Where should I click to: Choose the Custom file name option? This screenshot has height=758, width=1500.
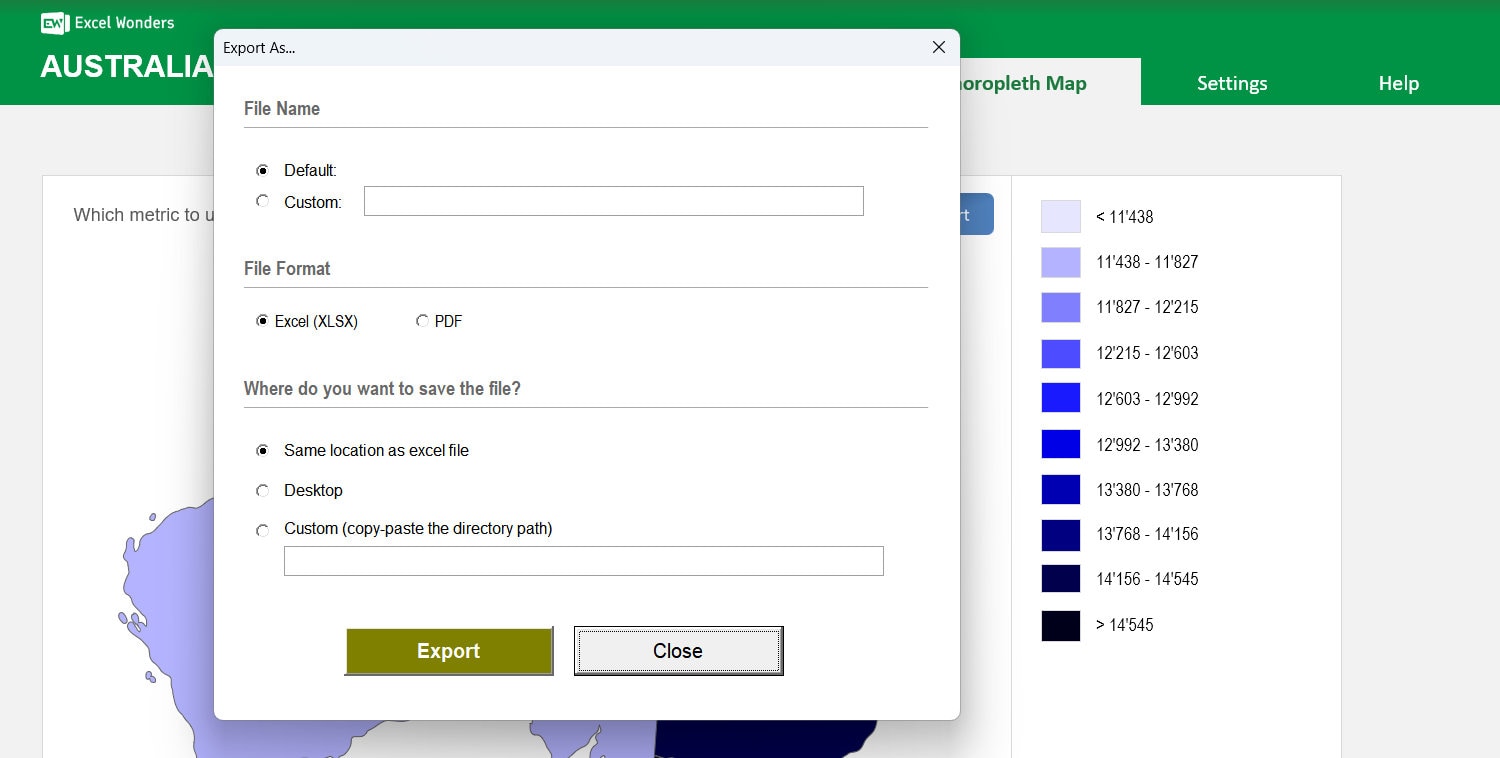pos(263,201)
